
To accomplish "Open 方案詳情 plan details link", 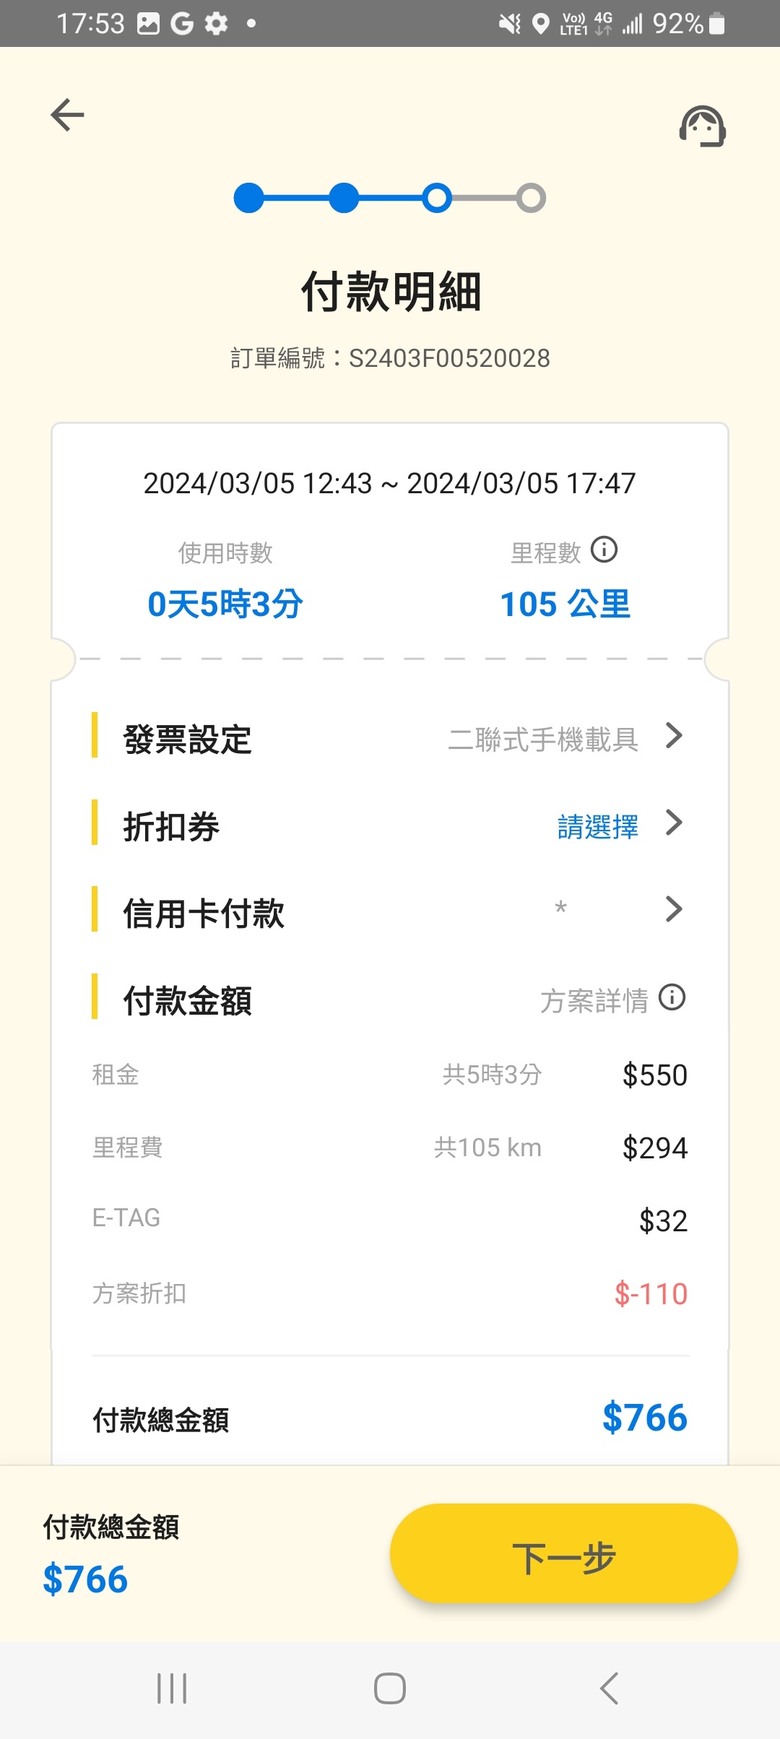I will click(x=594, y=1000).
